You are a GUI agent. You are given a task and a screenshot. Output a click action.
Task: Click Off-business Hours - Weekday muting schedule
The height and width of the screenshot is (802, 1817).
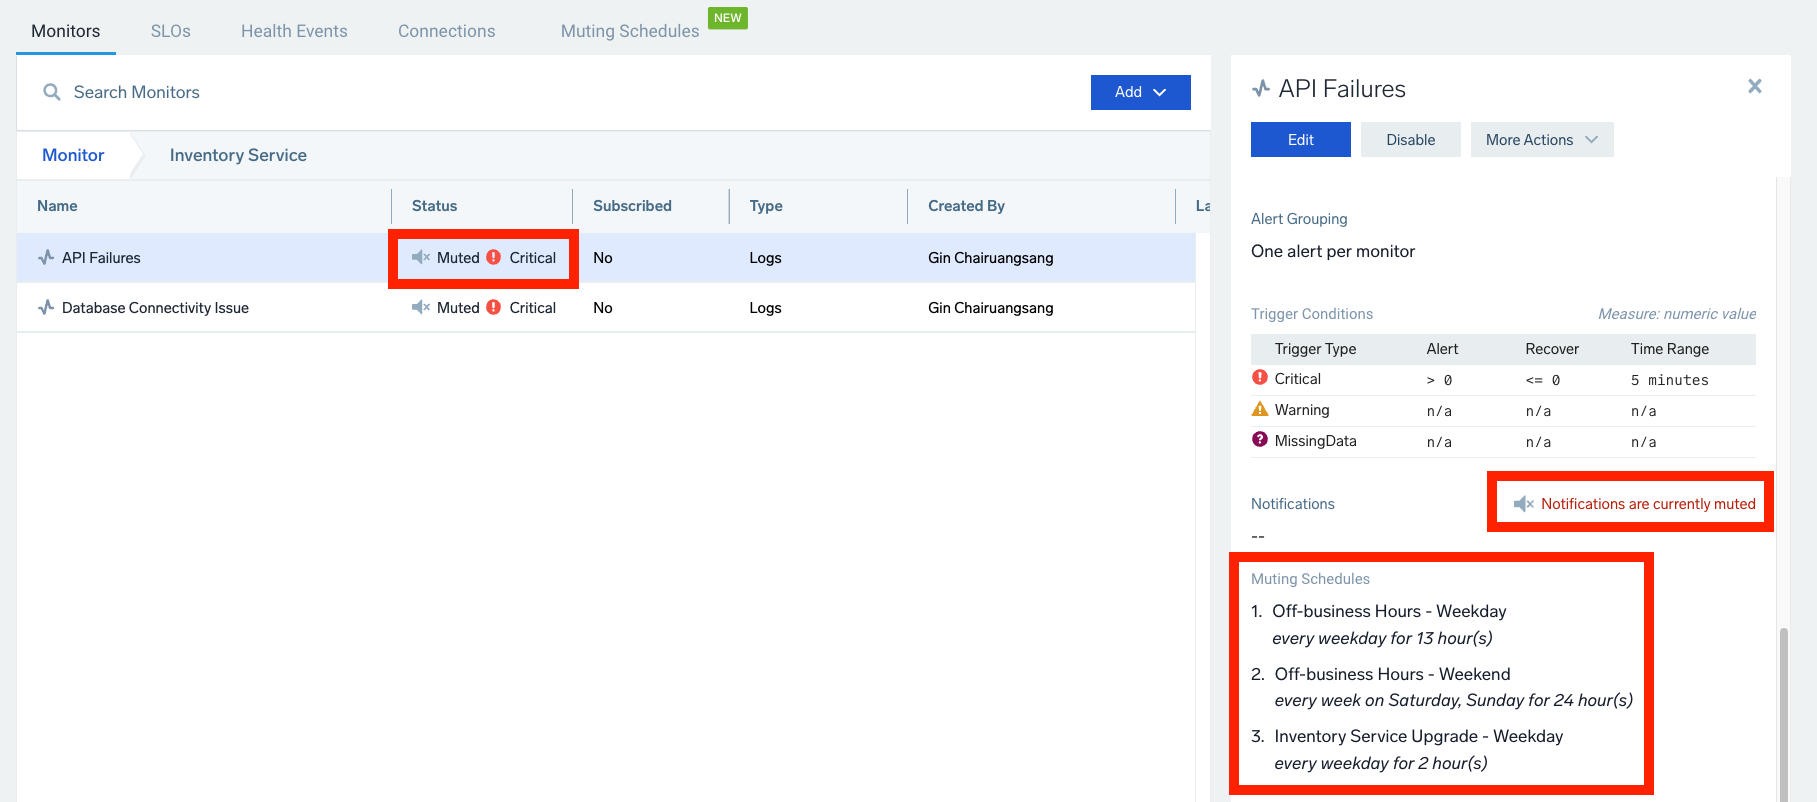click(x=1389, y=611)
